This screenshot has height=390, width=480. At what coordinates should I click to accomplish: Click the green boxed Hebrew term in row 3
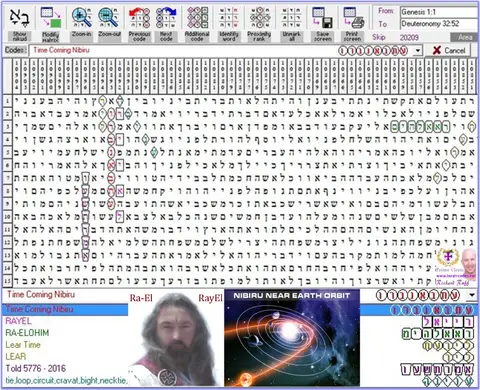point(420,126)
